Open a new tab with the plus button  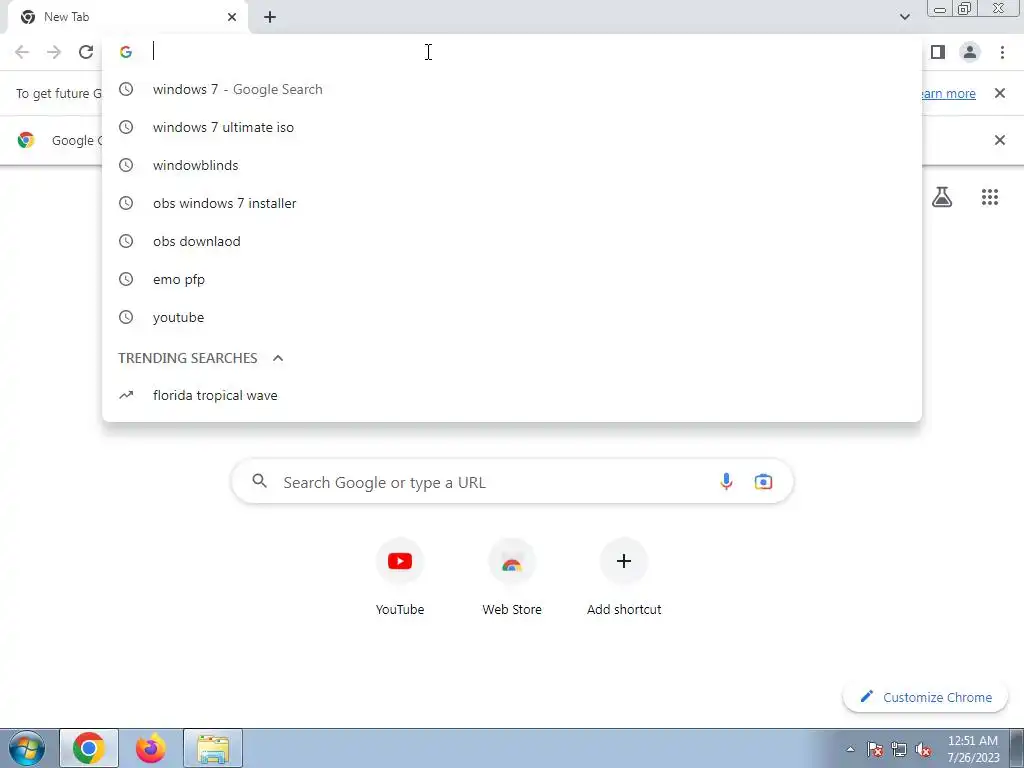[x=270, y=17]
